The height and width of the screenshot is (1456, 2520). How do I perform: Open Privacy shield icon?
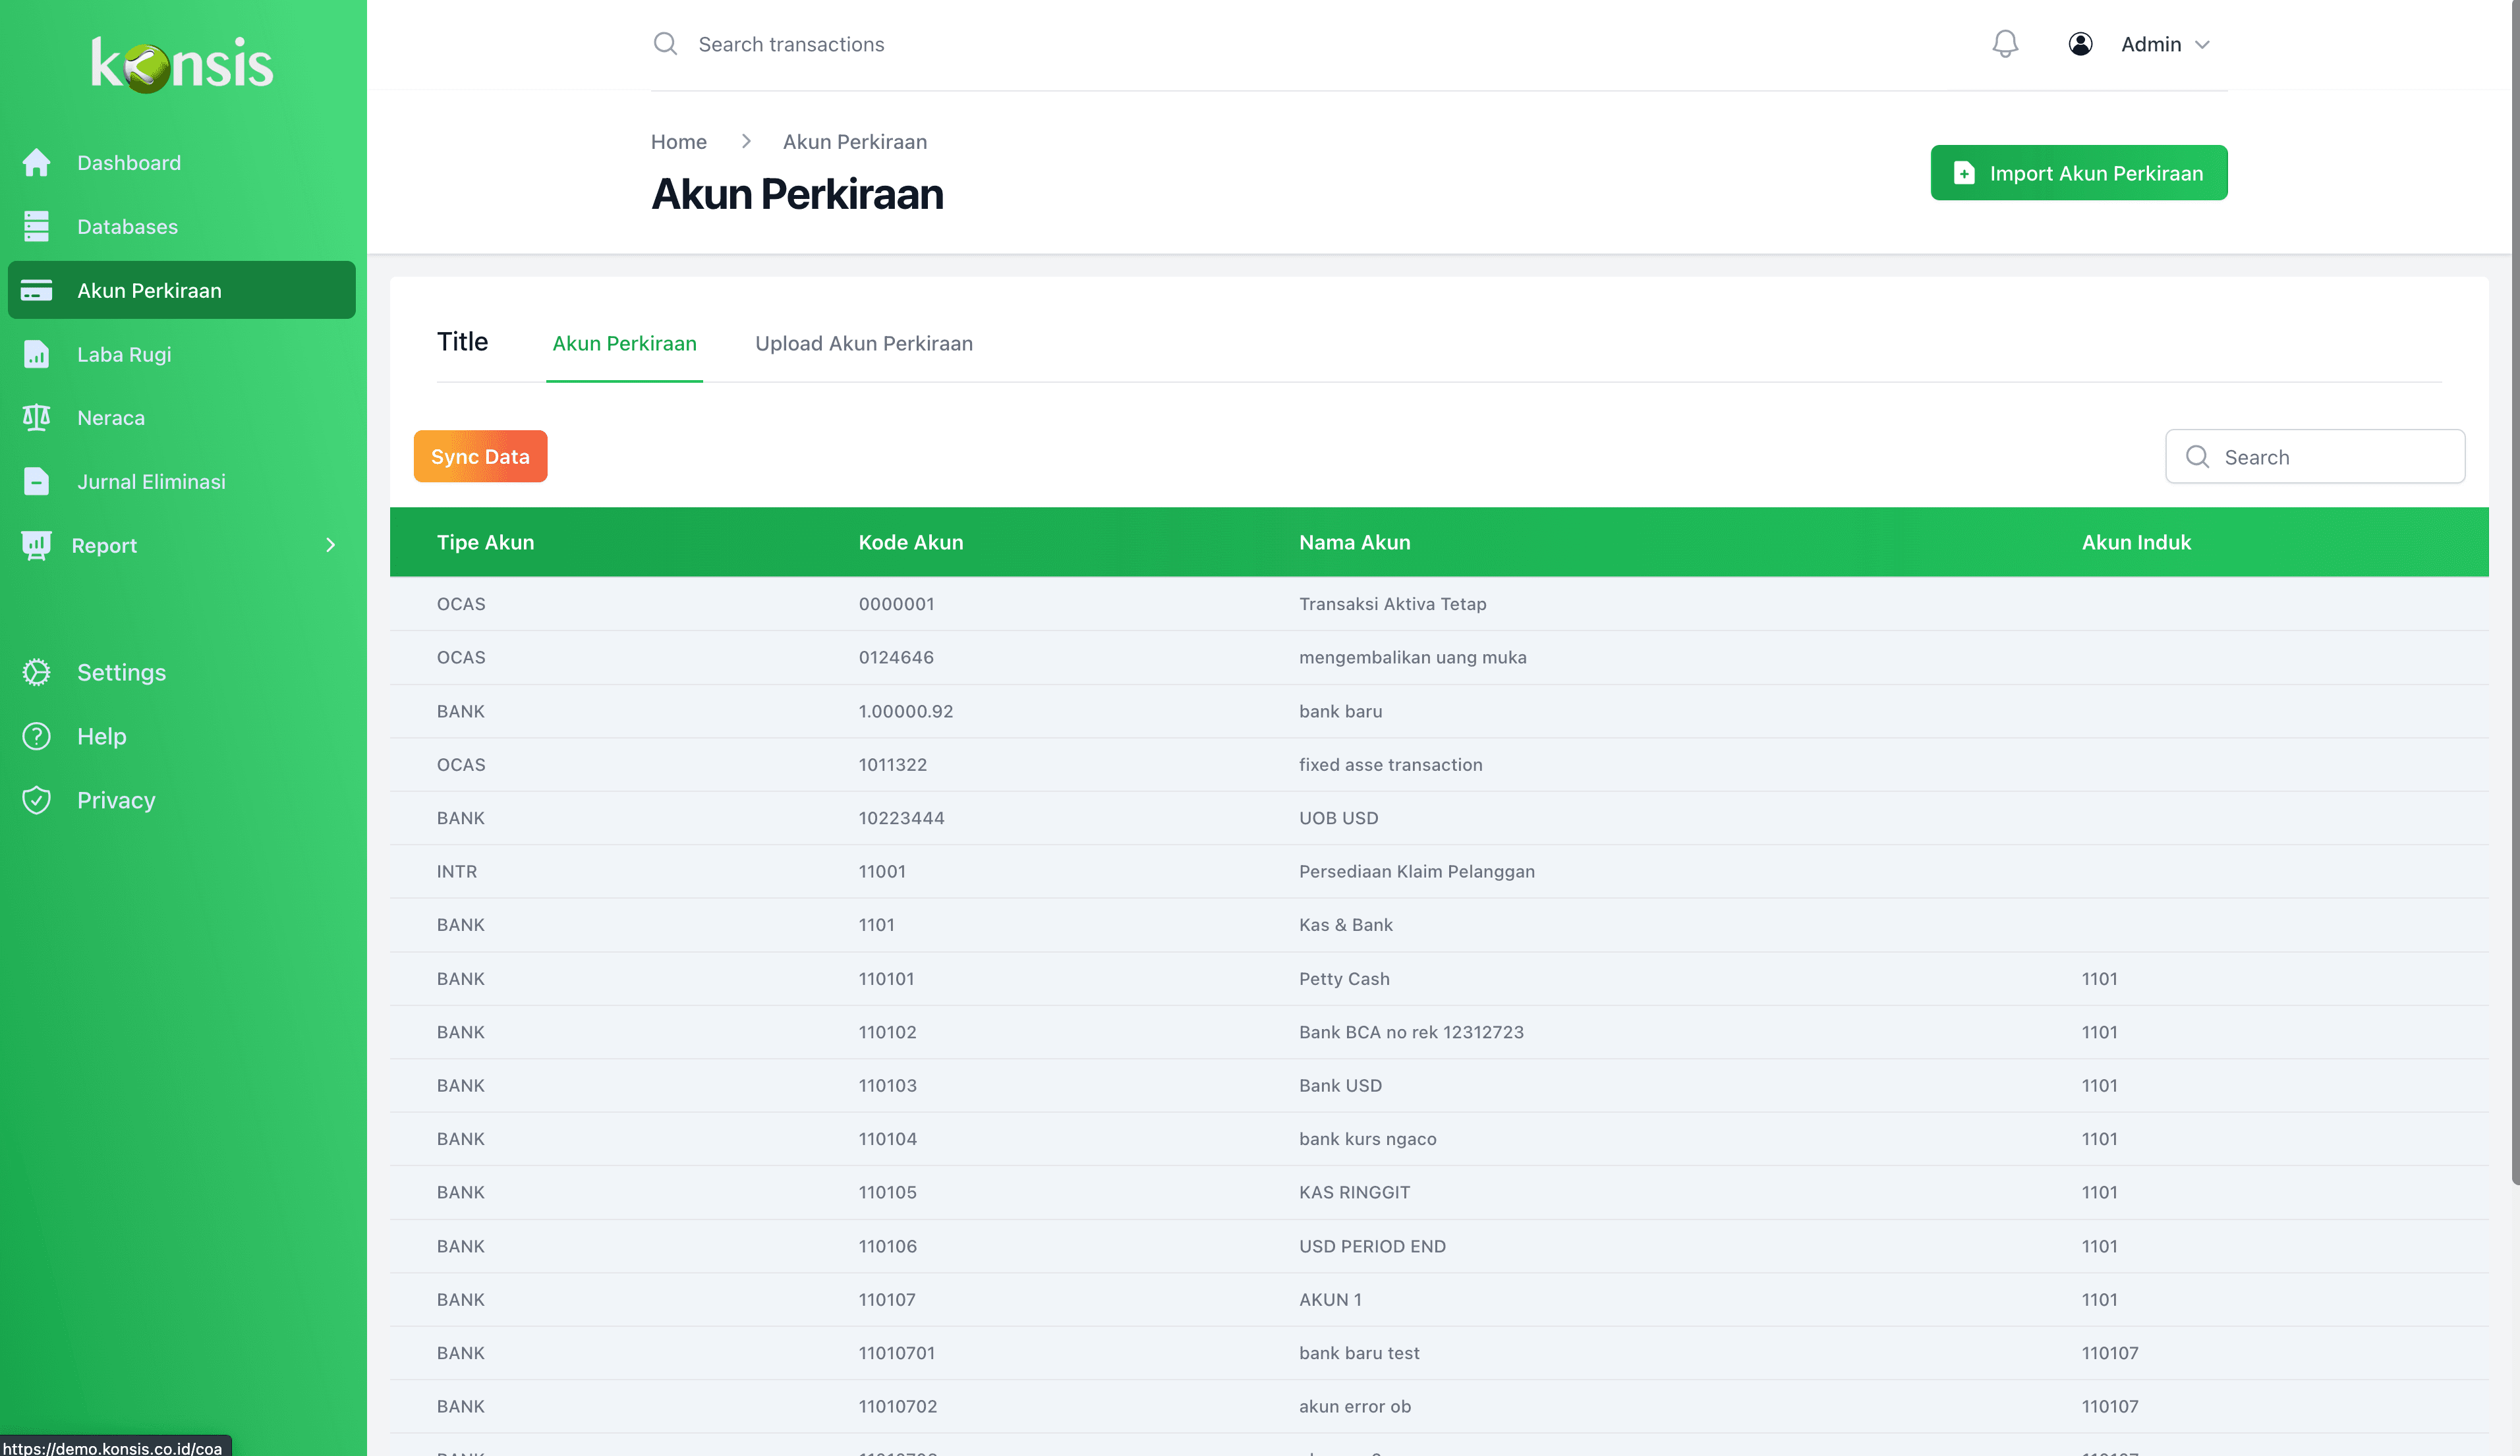(37, 800)
